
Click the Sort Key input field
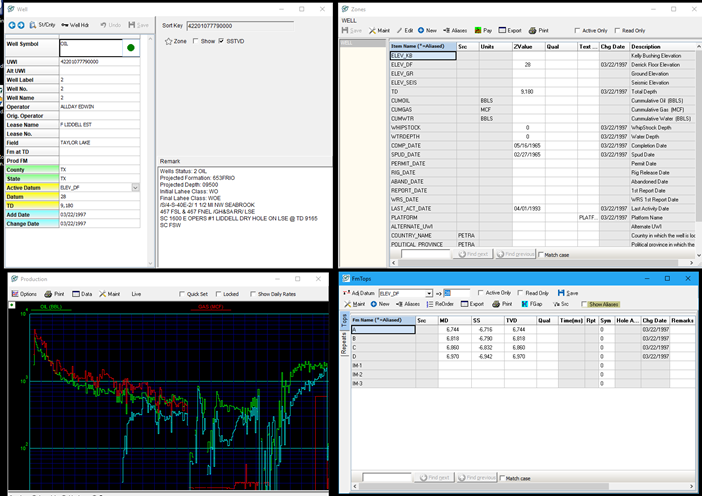(x=240, y=24)
